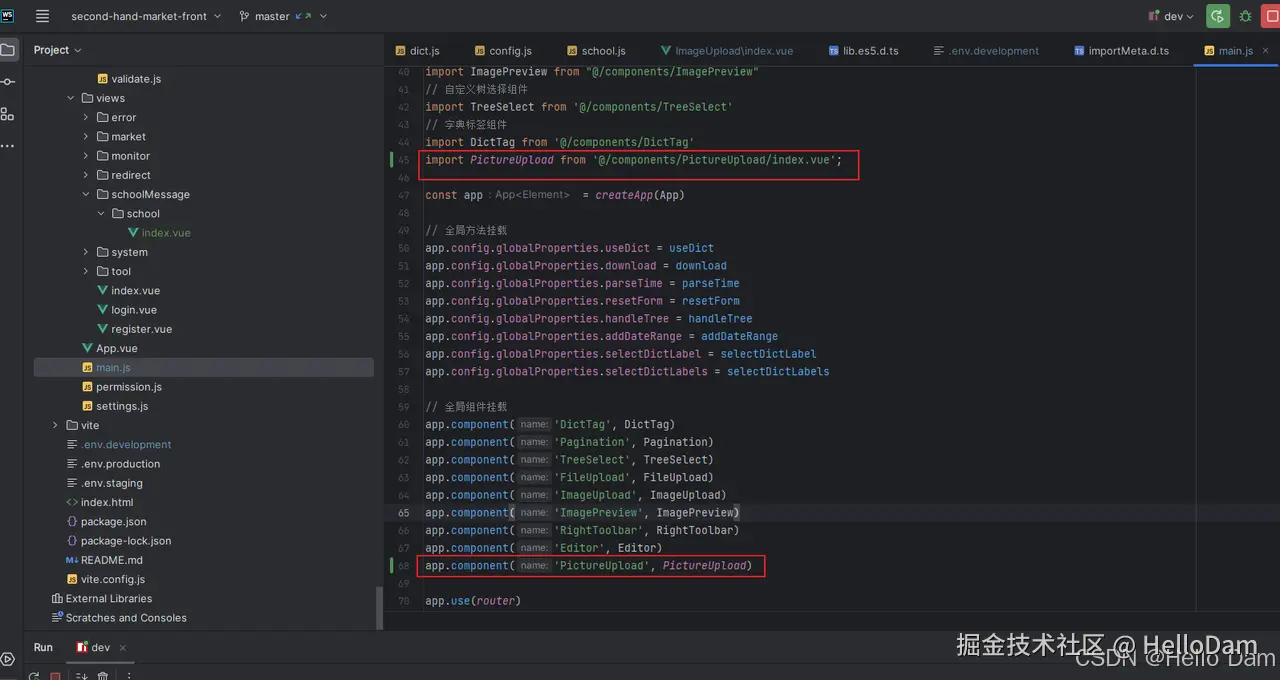Image resolution: width=1280 pixels, height=680 pixels.
Task: Select README.md in the project tree
Action: point(111,560)
